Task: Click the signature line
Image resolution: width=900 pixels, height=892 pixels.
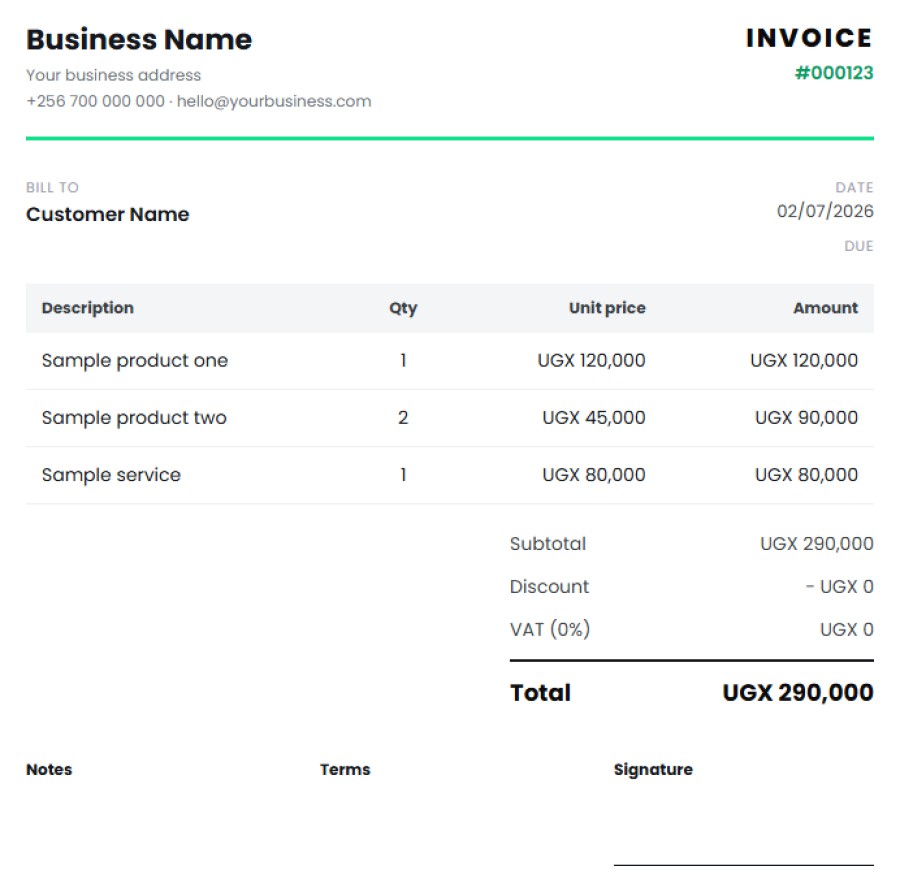Action: point(743,865)
